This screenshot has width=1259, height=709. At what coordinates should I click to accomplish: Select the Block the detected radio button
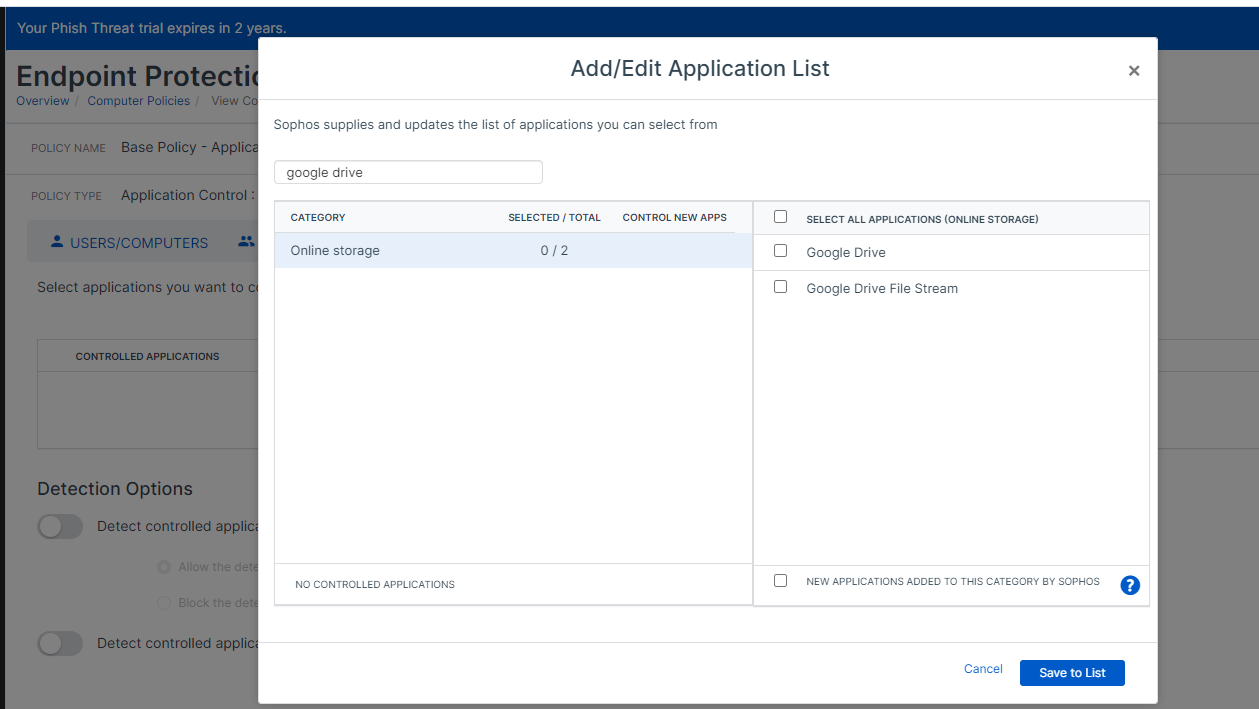[164, 603]
